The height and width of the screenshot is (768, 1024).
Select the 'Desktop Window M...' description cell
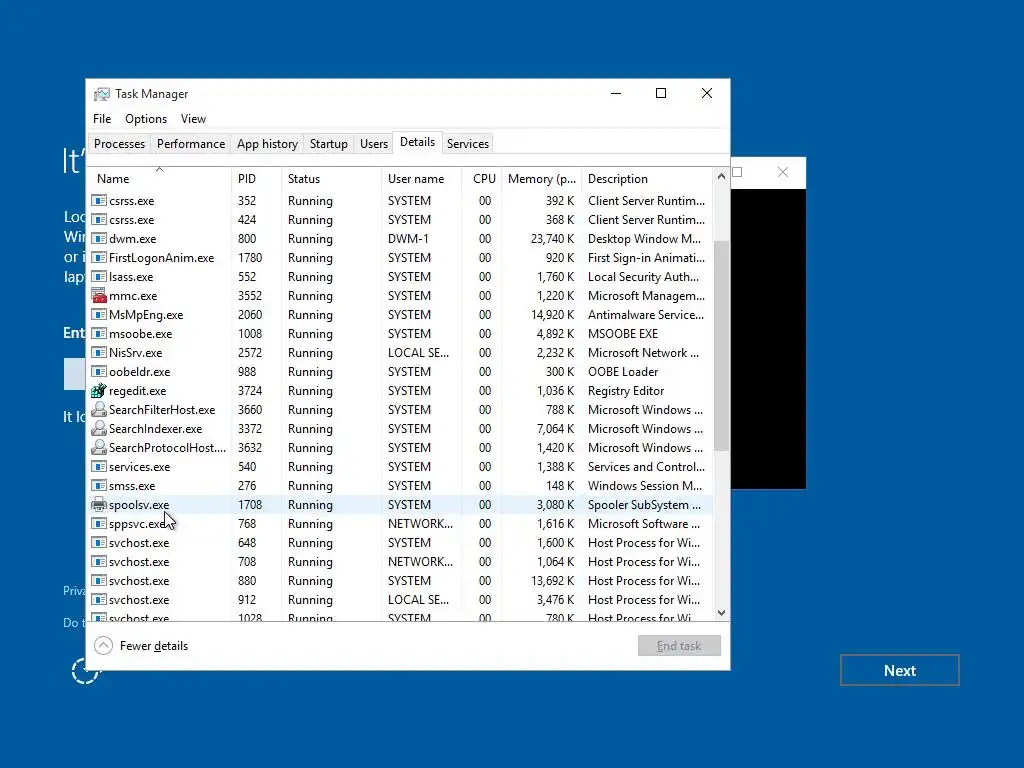coord(644,238)
